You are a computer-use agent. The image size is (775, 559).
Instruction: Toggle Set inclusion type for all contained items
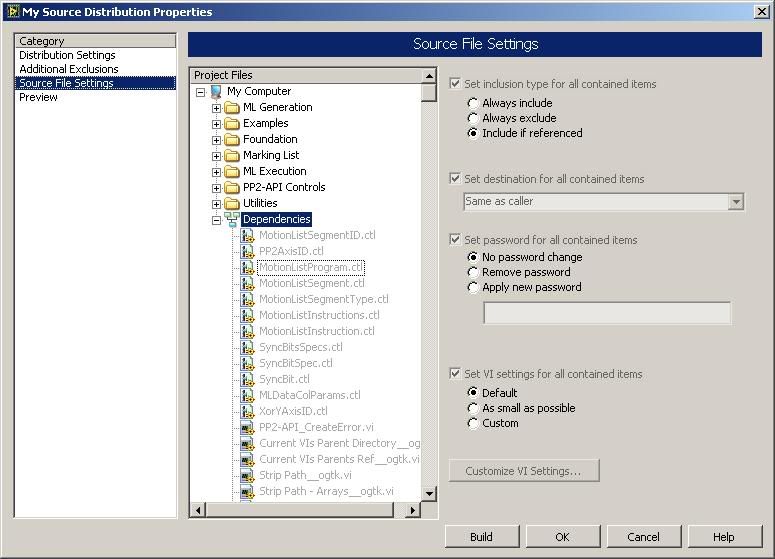pos(455,84)
